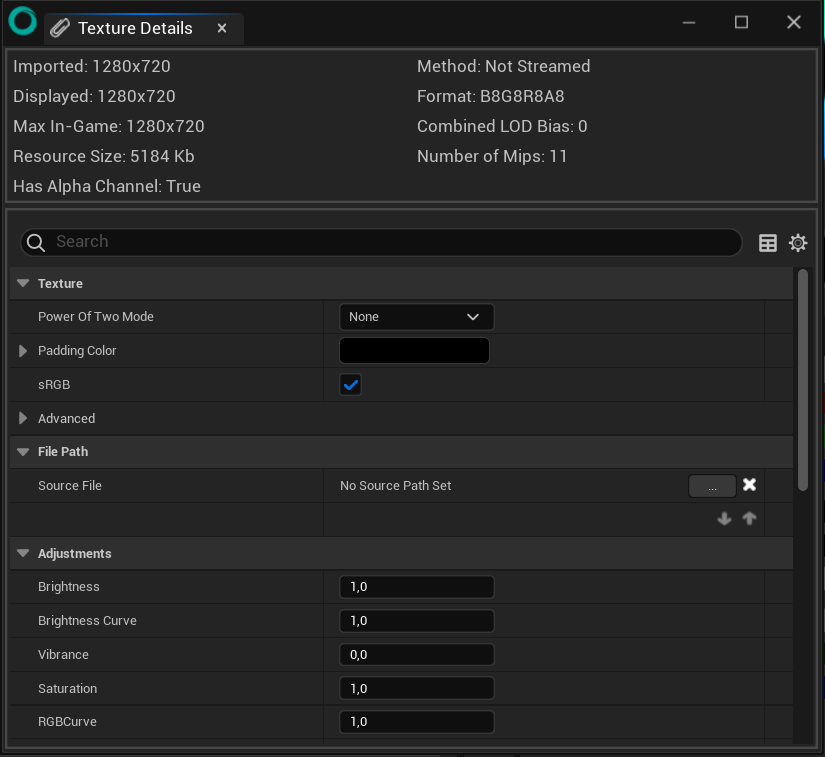Click the move up arrow under Source File
The height and width of the screenshot is (757, 825).
point(749,519)
